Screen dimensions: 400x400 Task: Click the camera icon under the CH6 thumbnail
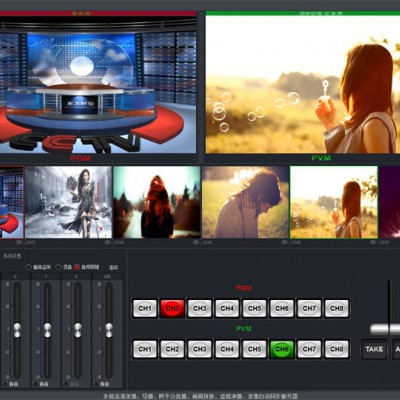coord(374,242)
